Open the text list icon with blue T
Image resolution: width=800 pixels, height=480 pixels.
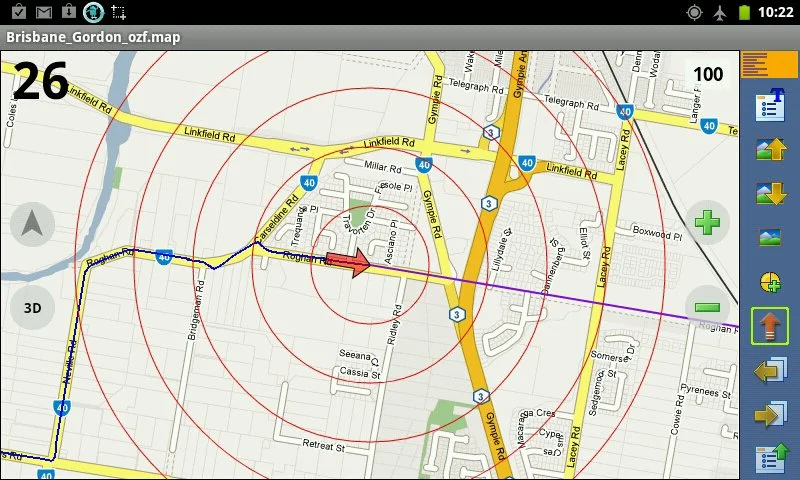click(x=769, y=106)
